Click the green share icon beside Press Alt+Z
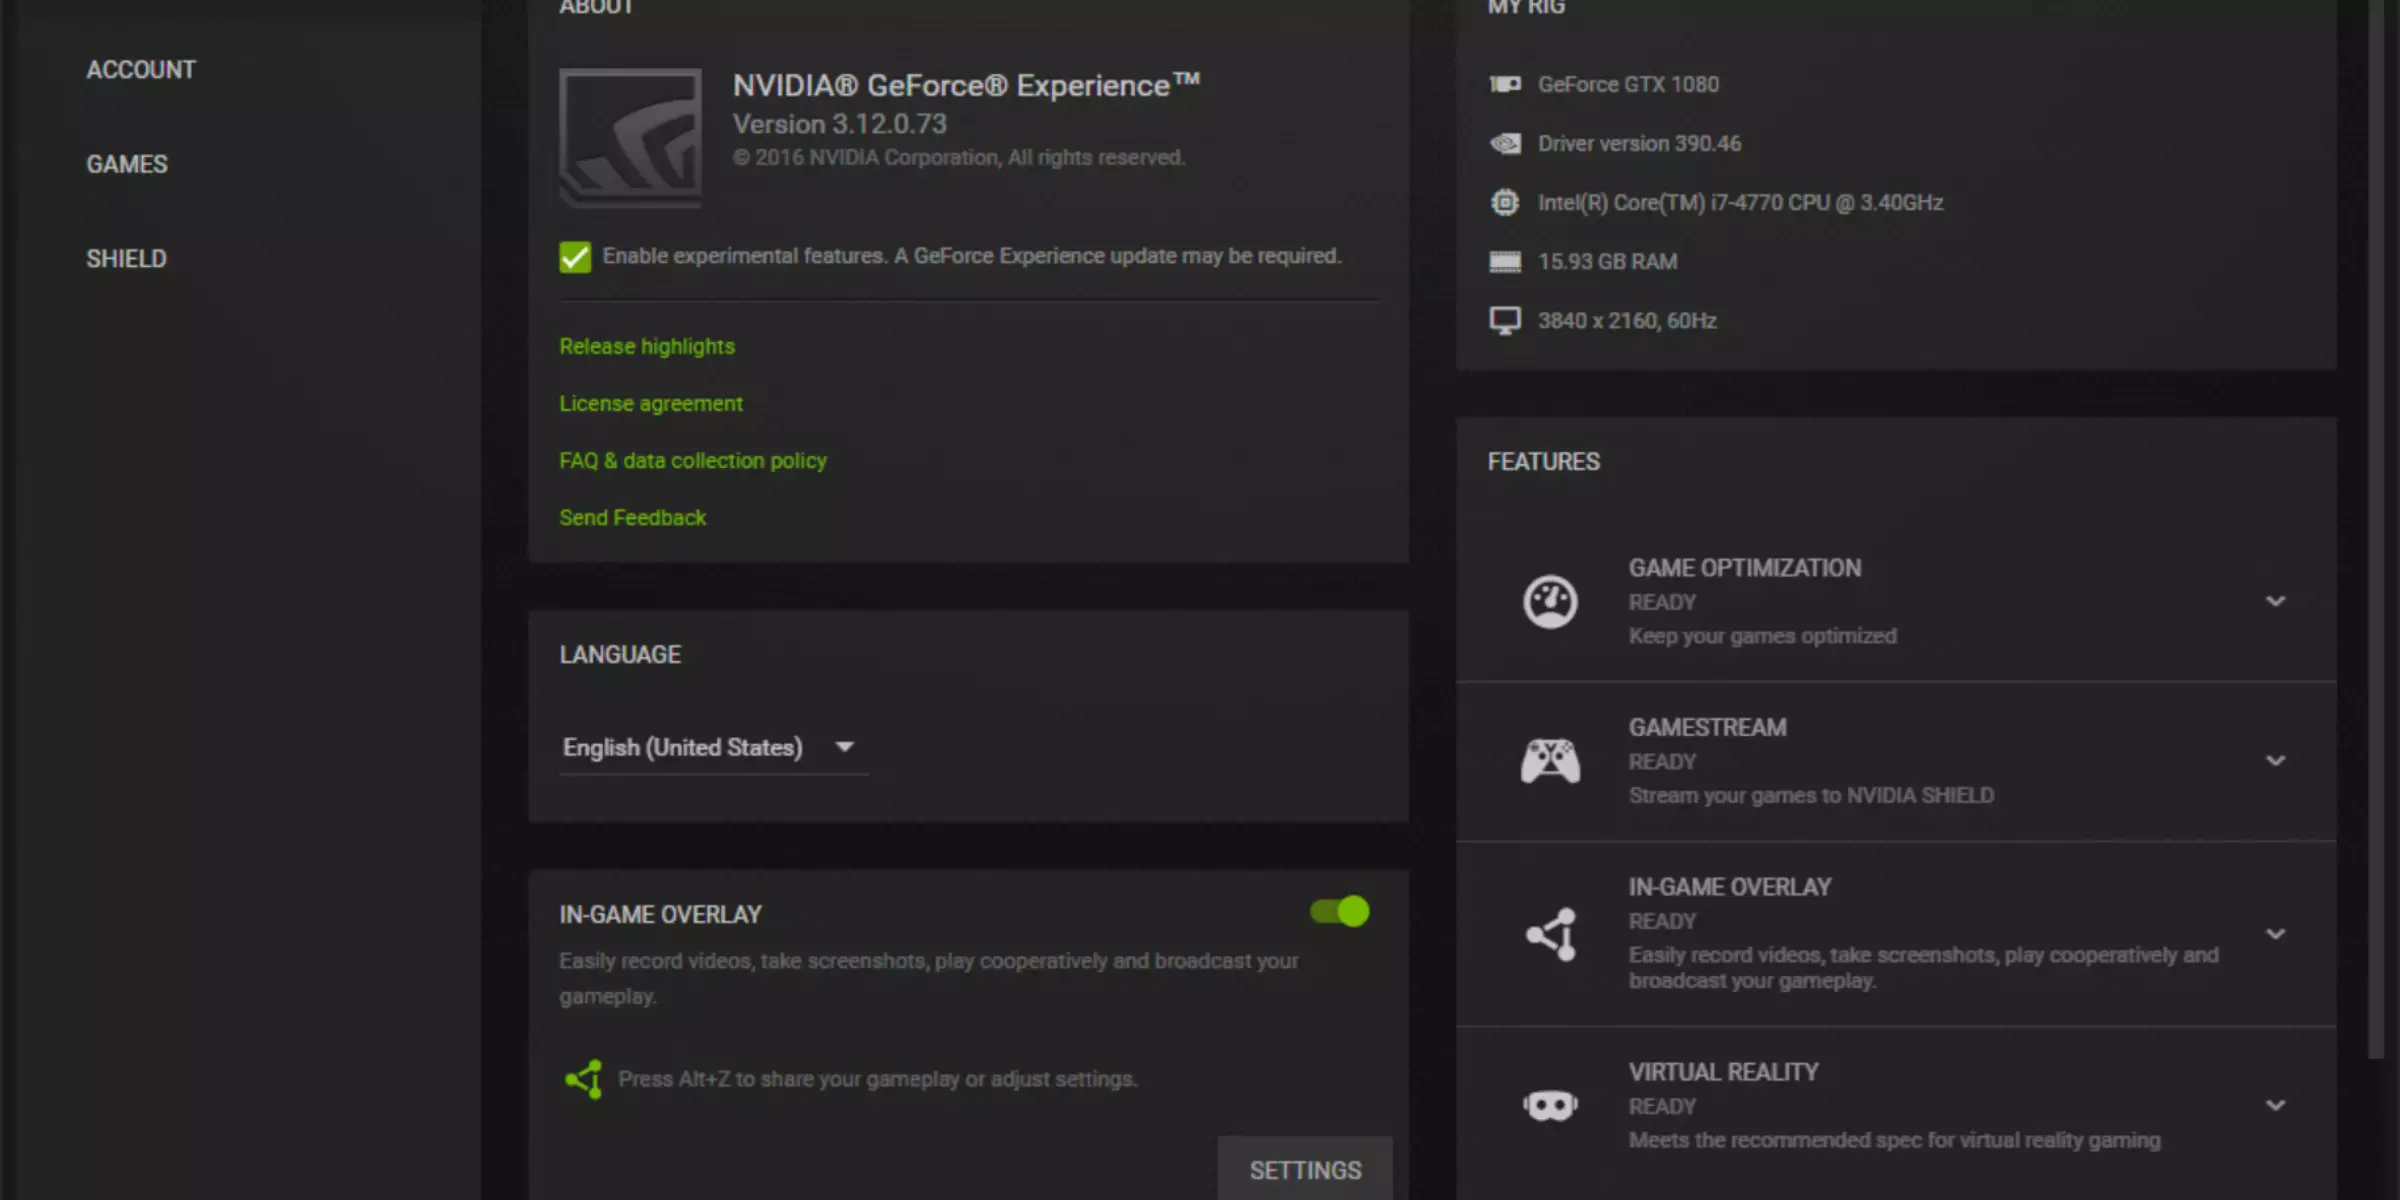The width and height of the screenshot is (2400, 1200). click(584, 1079)
